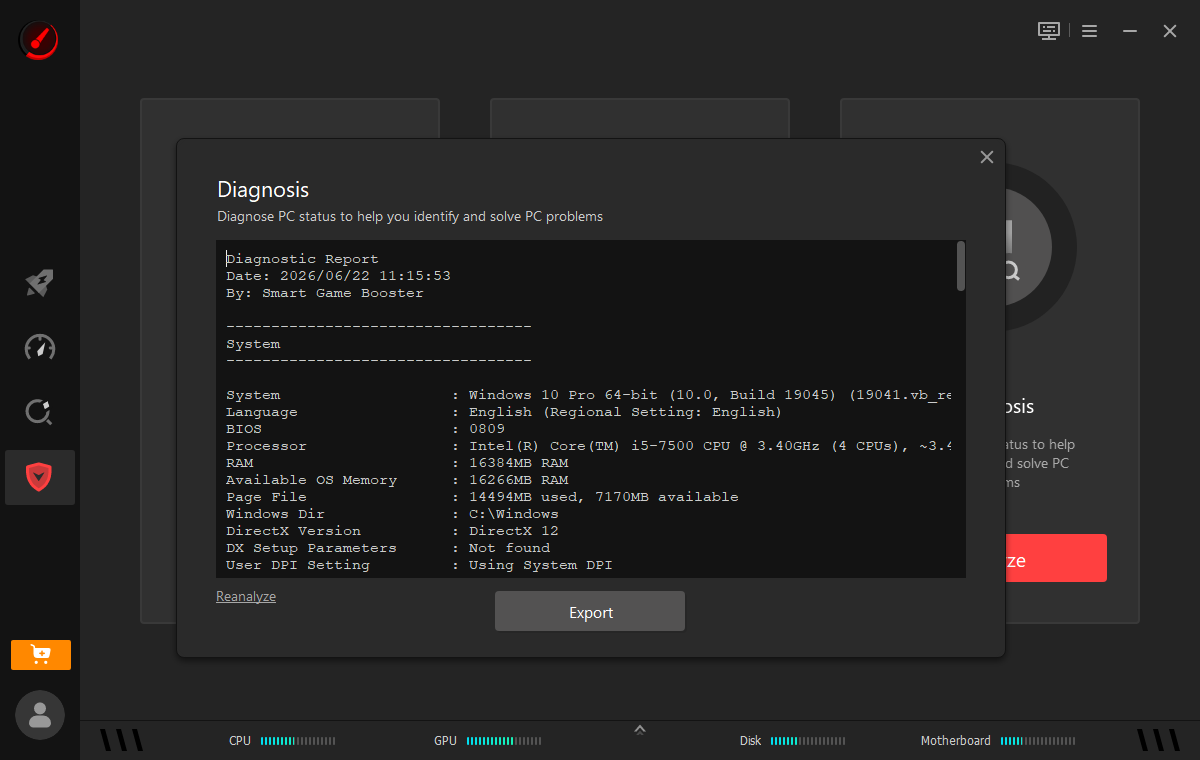The image size is (1200, 760).
Task: Click the Motherboard usage bar meter
Action: click(1038, 741)
